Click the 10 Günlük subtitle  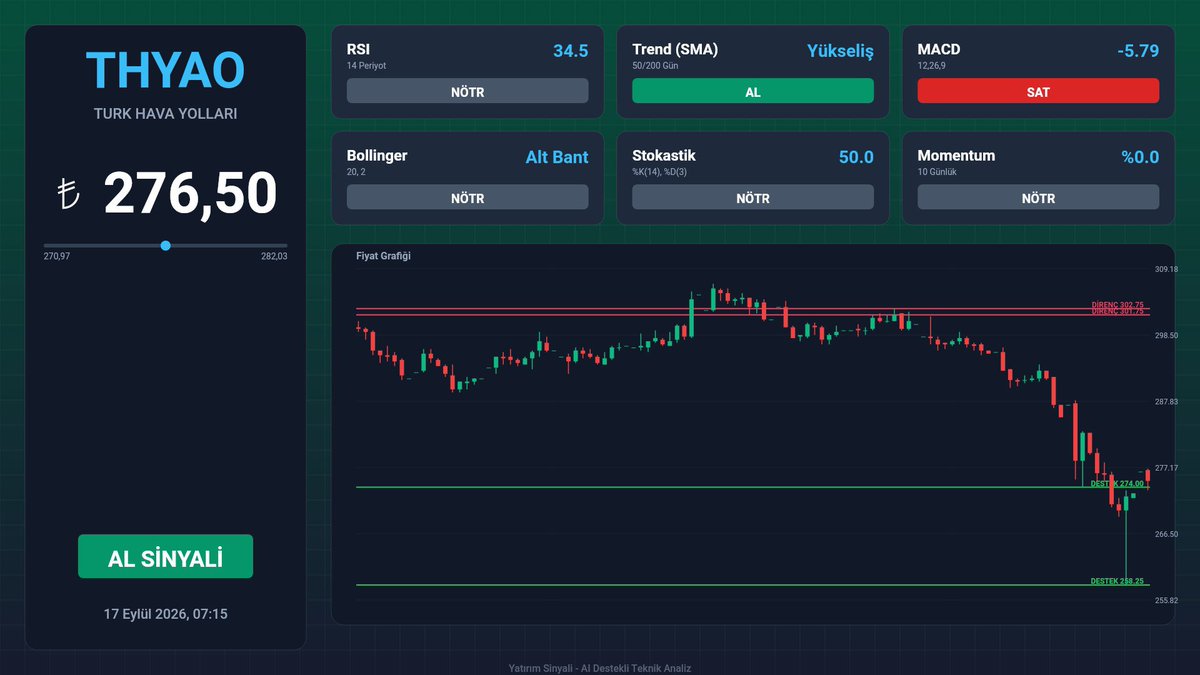[937, 172]
